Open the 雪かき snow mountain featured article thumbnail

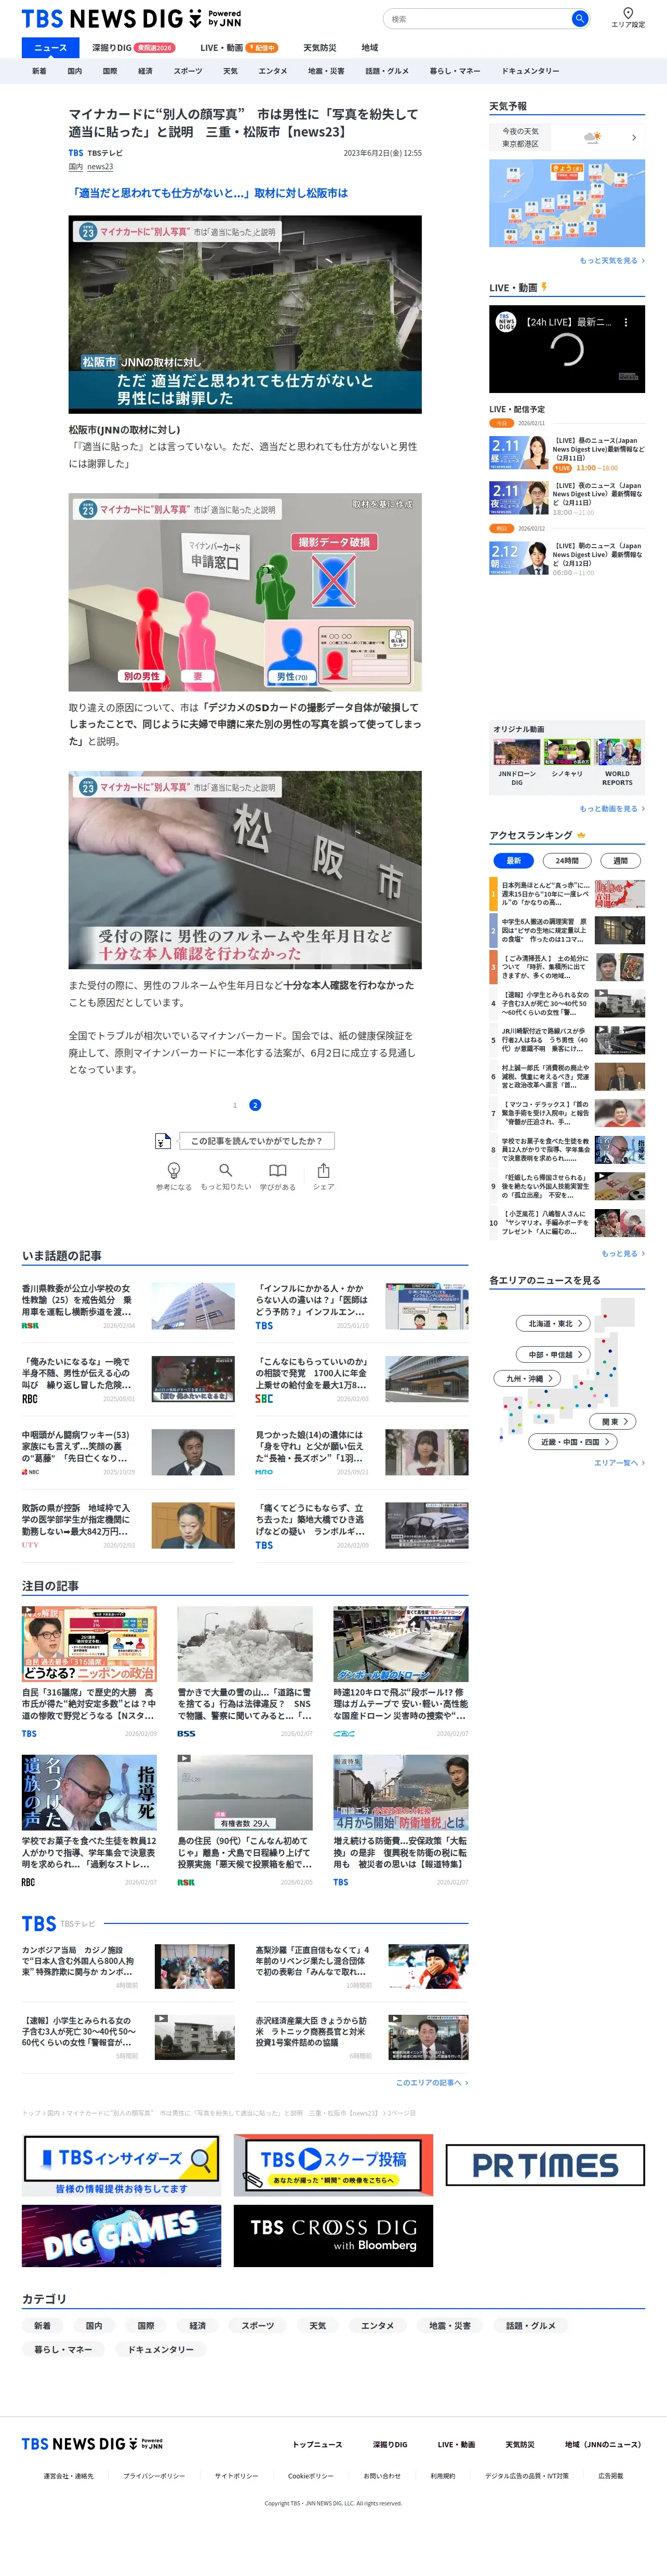245,1645
